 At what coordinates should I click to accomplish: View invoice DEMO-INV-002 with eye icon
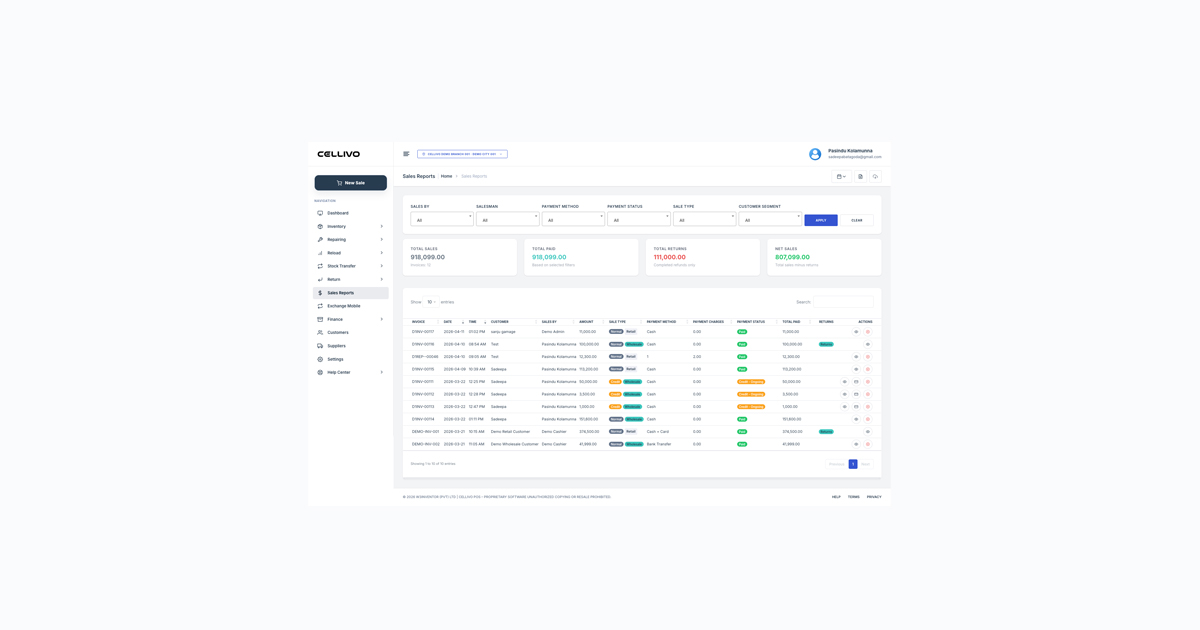click(x=856, y=444)
